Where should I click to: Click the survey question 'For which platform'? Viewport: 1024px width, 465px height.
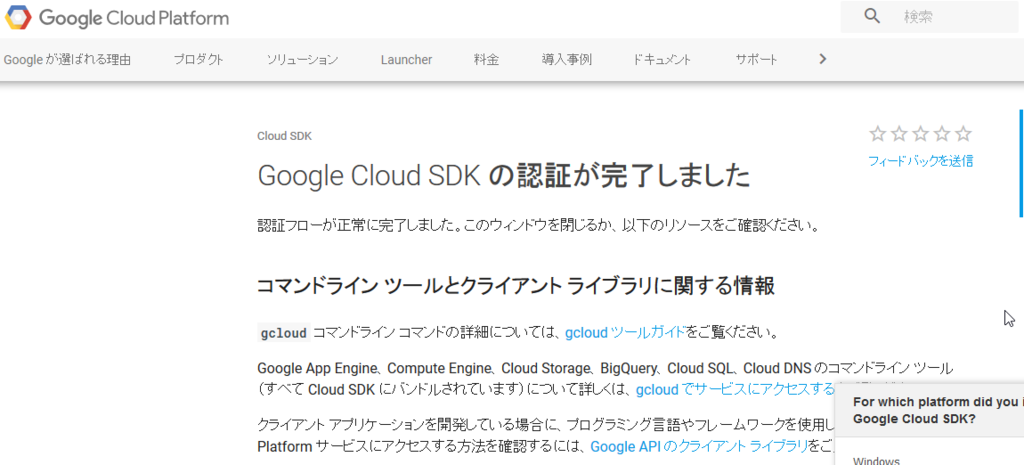tap(938, 410)
